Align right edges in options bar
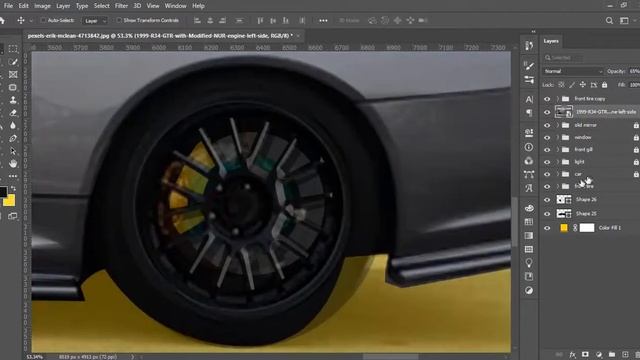This screenshot has height=360, width=640. coord(222,20)
